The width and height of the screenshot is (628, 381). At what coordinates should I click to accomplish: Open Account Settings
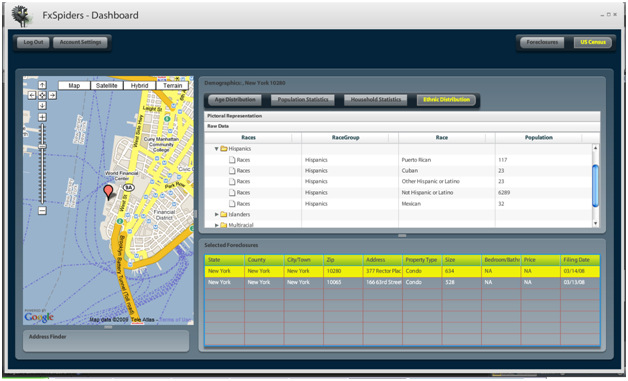[x=80, y=42]
